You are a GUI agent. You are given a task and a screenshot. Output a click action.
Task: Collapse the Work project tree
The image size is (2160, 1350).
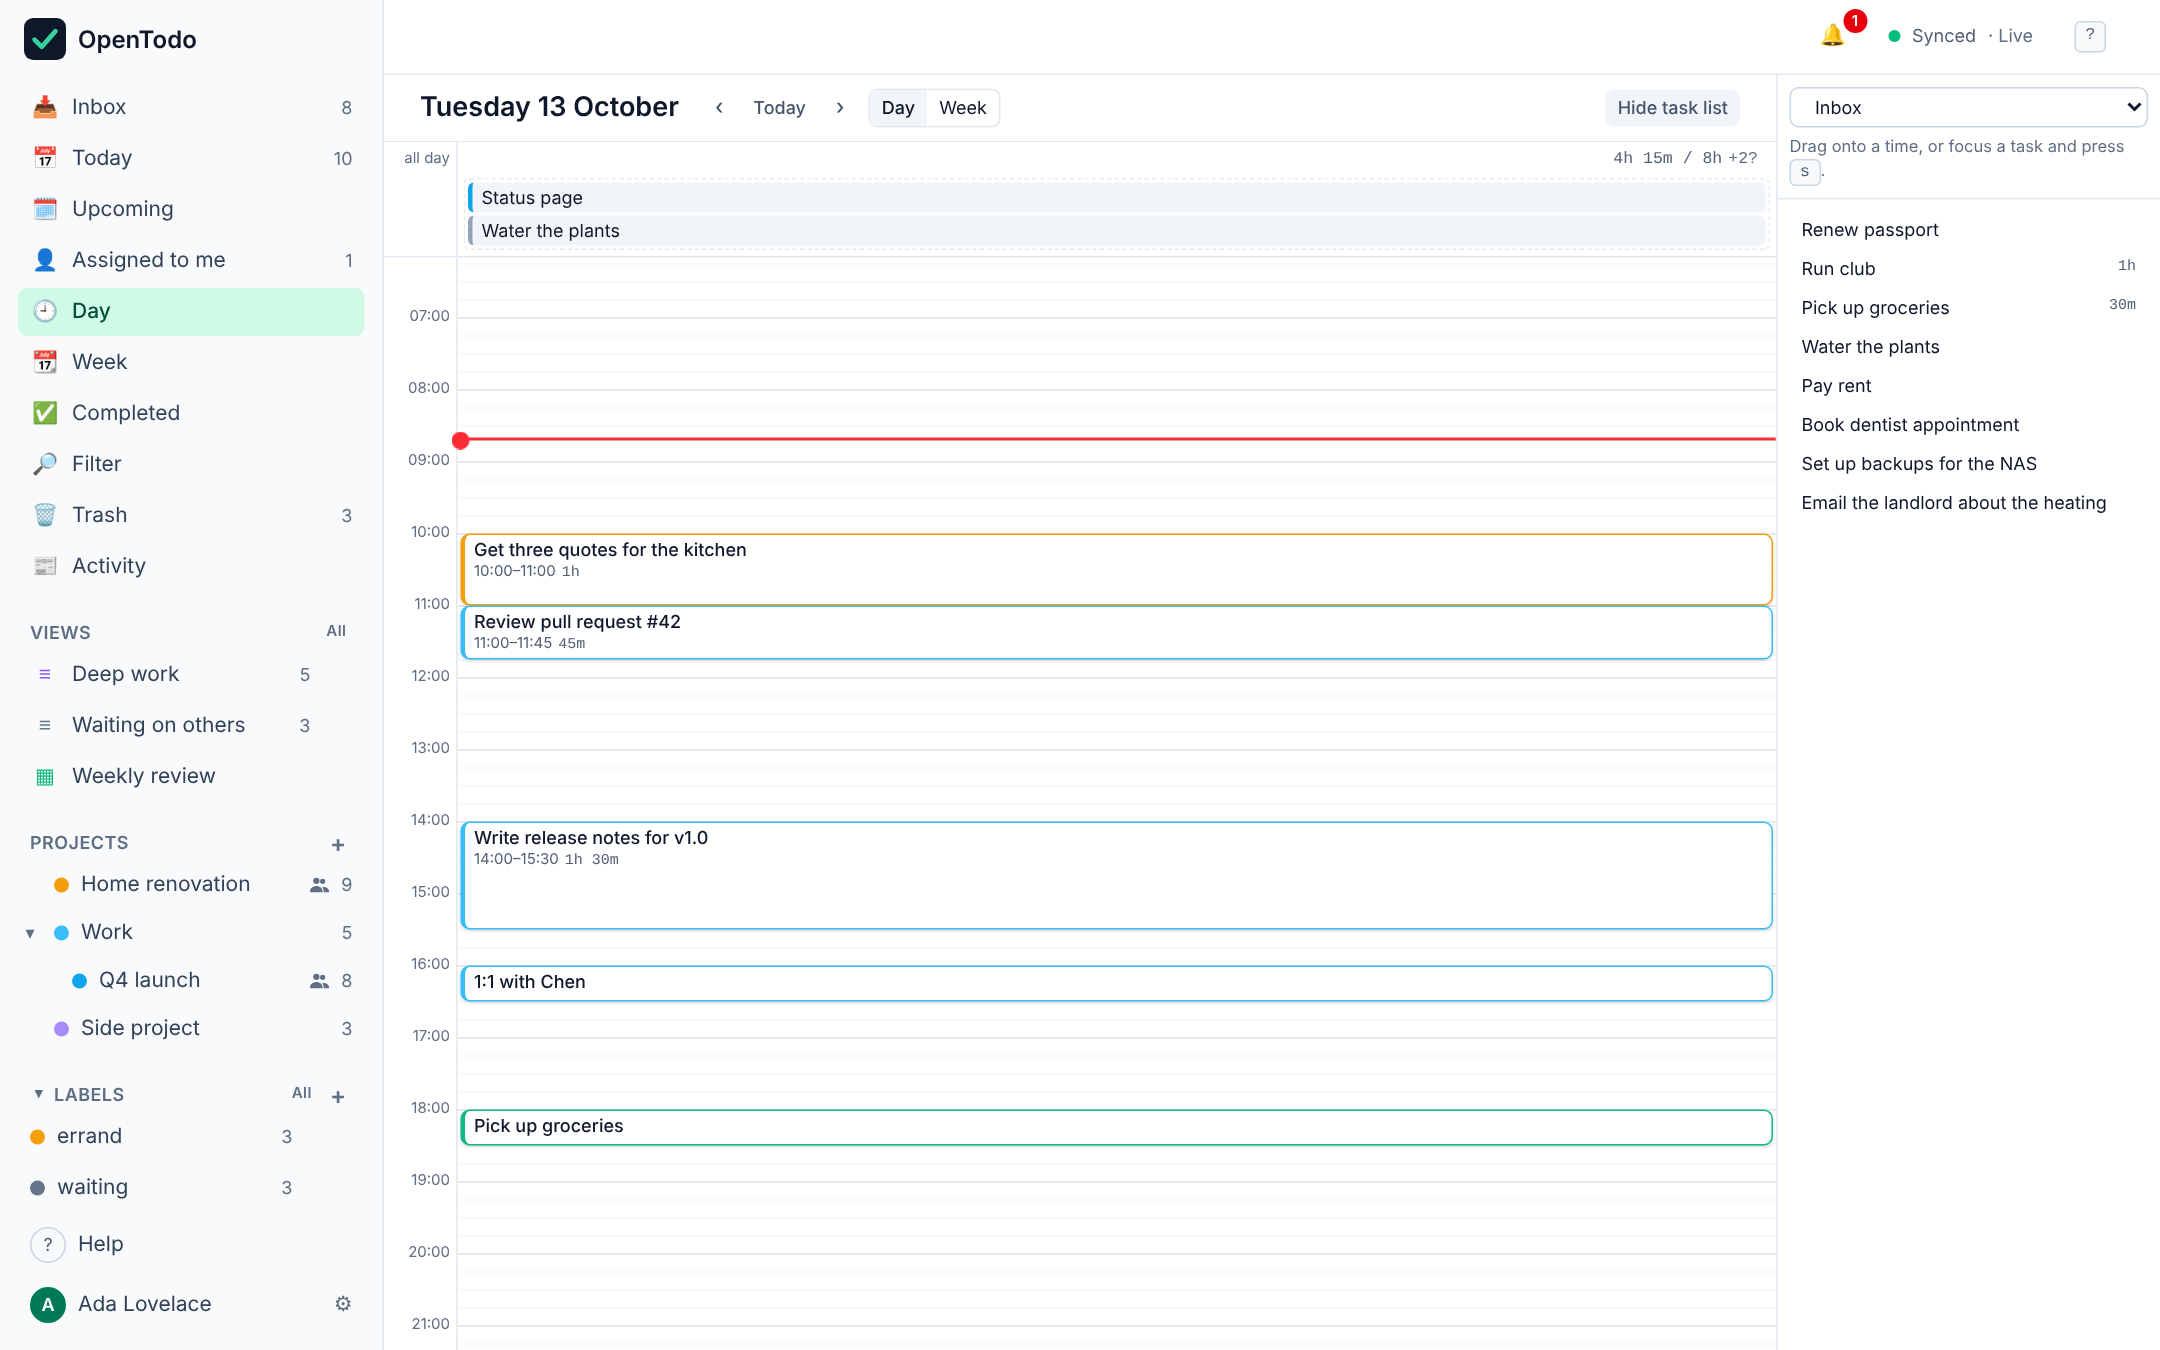click(x=30, y=933)
